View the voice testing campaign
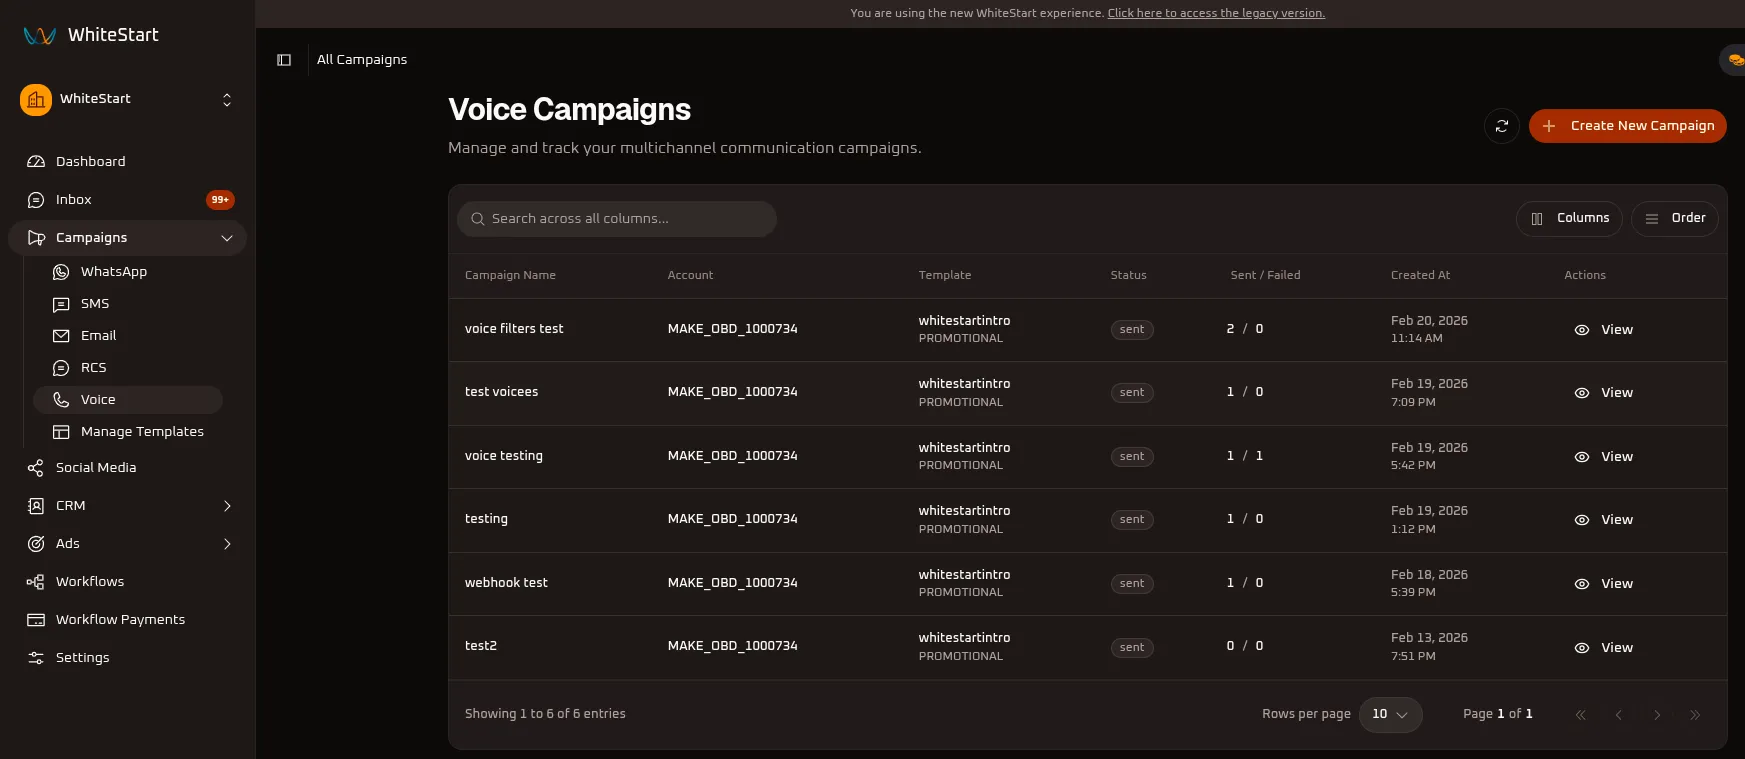Image resolution: width=1745 pixels, height=759 pixels. point(1603,457)
